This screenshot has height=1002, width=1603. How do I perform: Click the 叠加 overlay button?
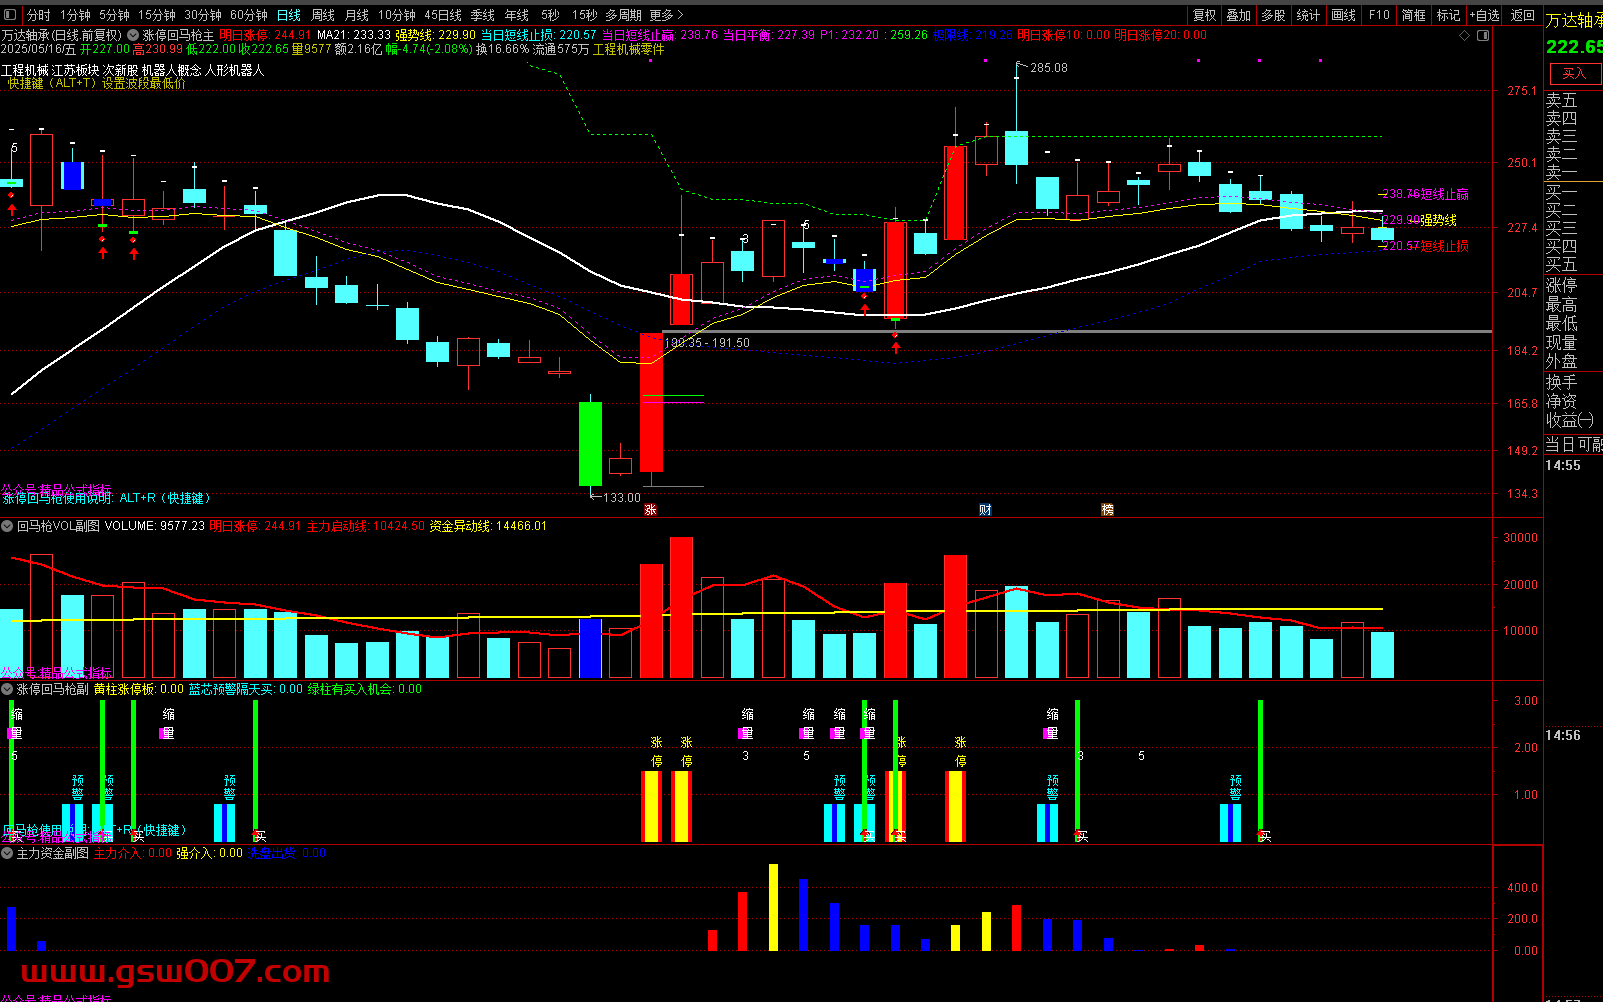pyautogui.click(x=1239, y=15)
